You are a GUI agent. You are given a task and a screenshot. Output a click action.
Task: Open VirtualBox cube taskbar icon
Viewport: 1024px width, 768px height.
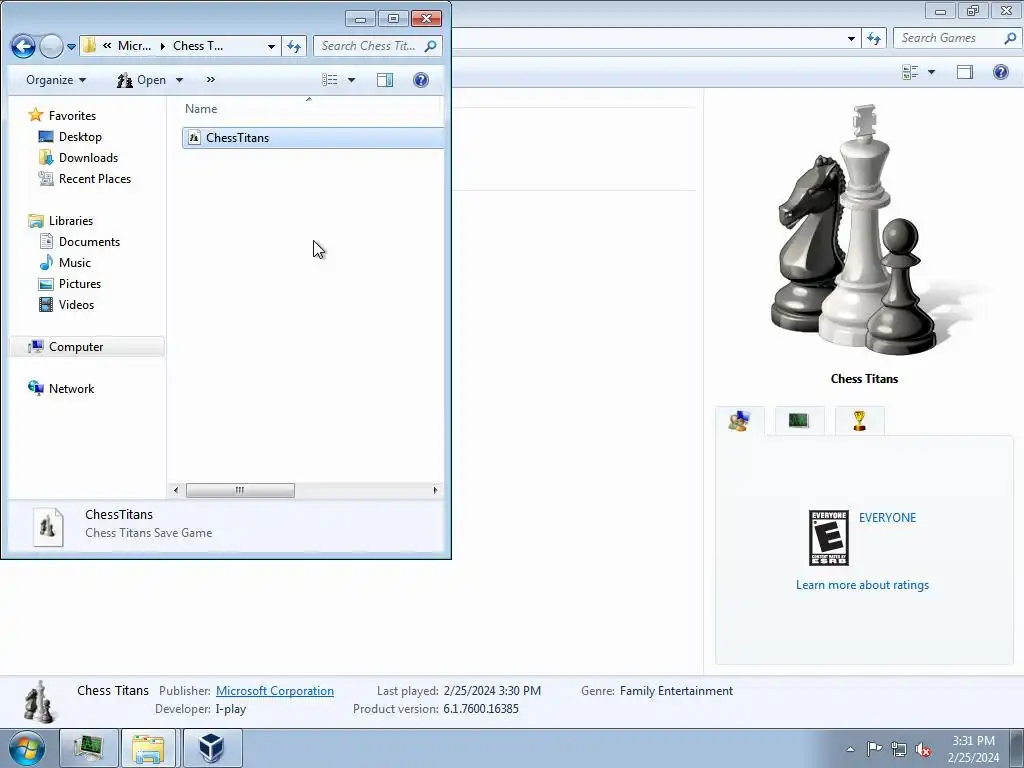pos(212,748)
